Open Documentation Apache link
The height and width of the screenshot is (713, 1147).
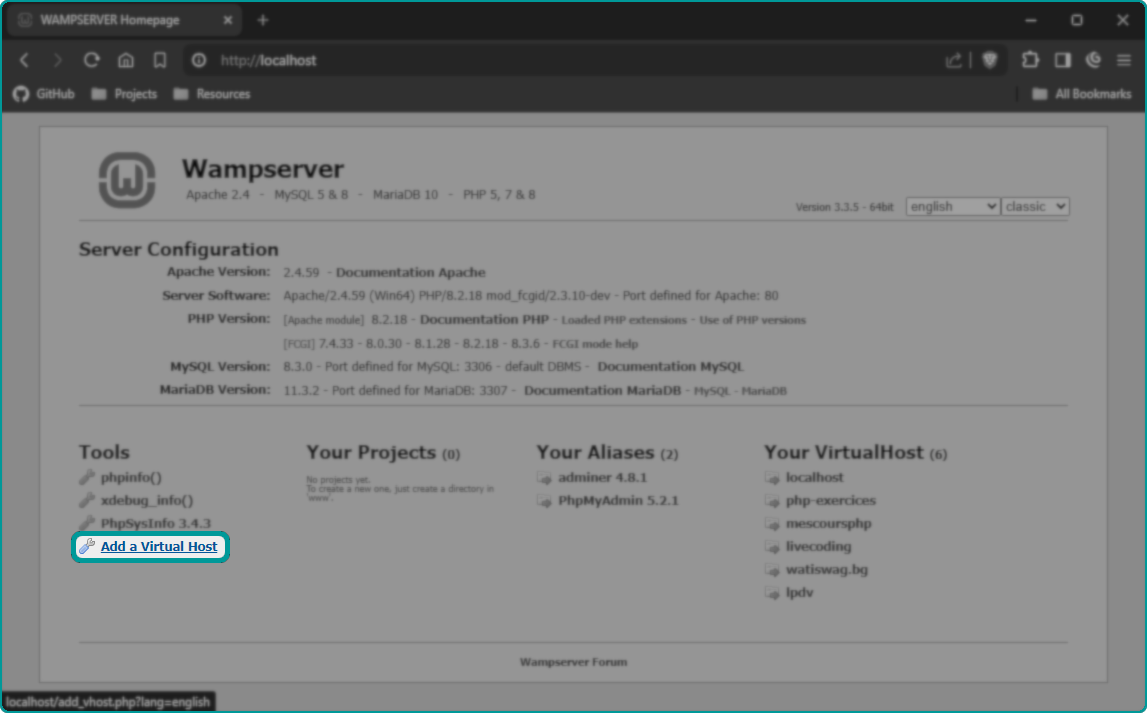(410, 272)
